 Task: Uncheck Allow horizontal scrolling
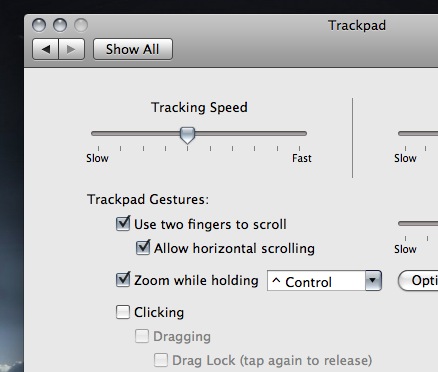[143, 248]
